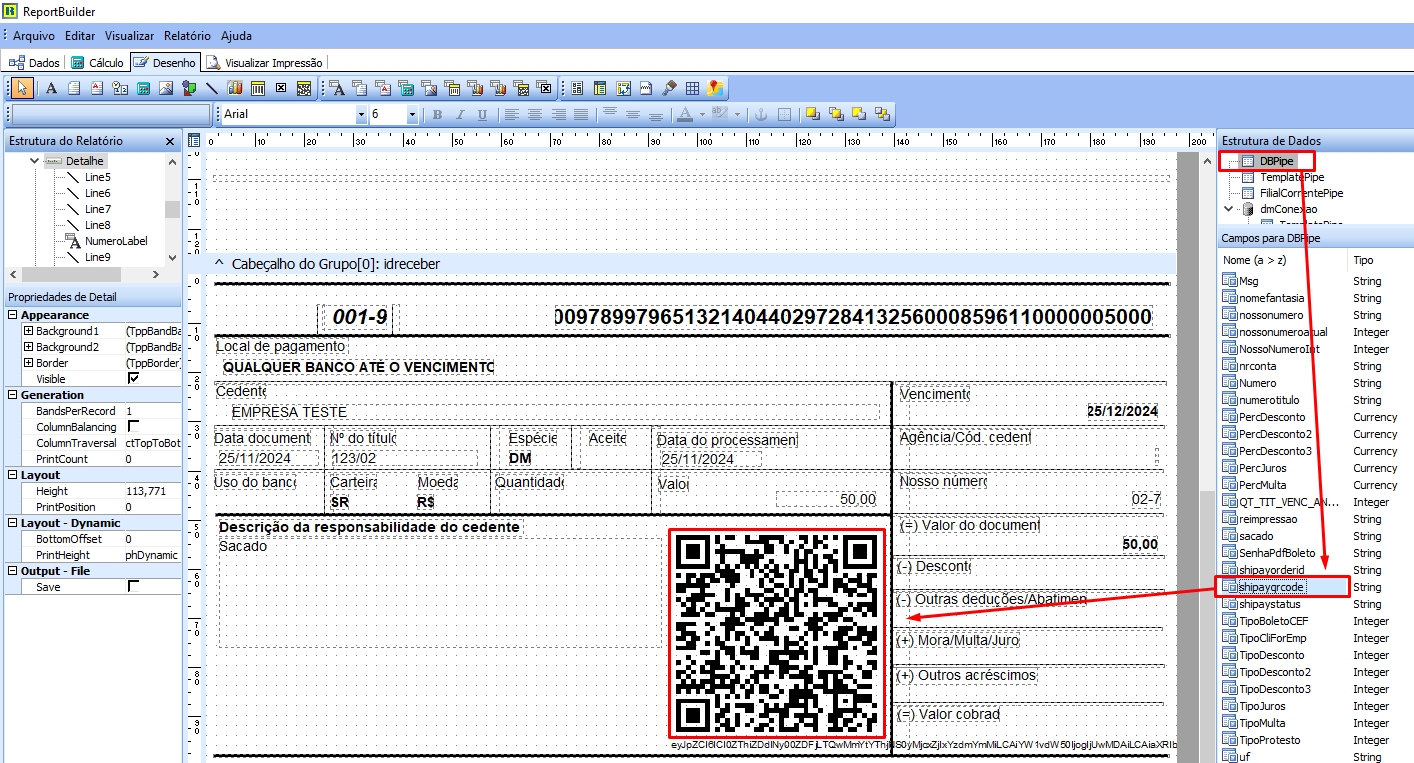Select the Image component tool
1414x763 pixels.
pyautogui.click(x=166, y=88)
